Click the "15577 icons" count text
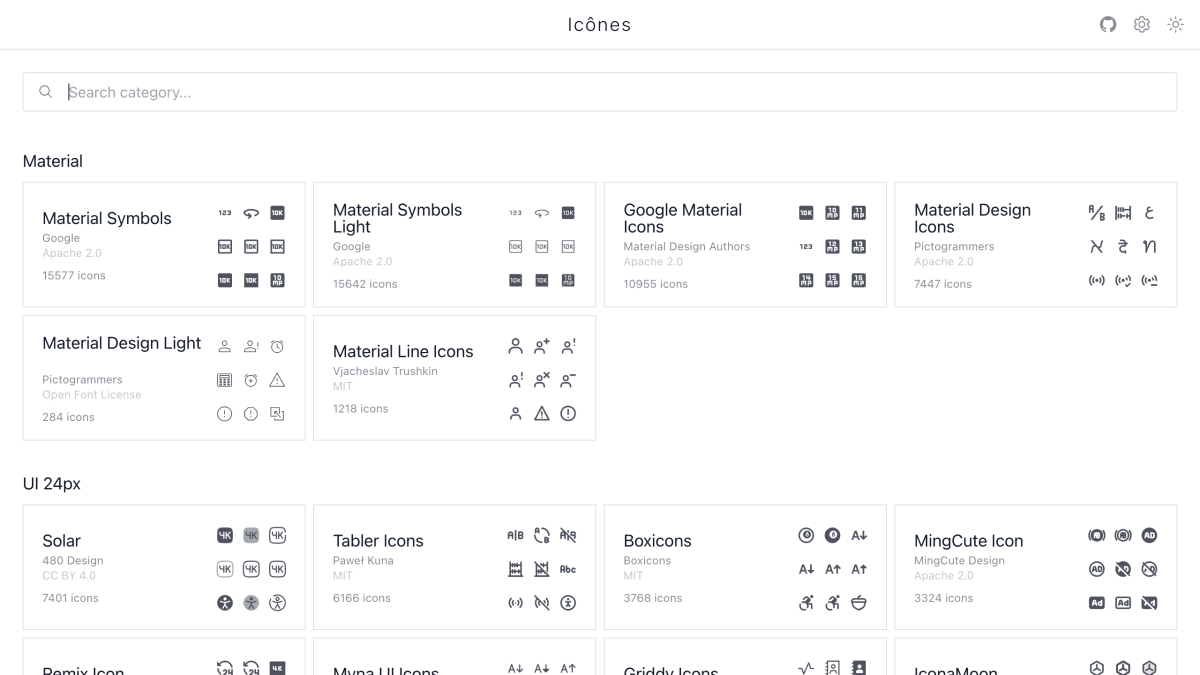Image resolution: width=1200 pixels, height=675 pixels. (74, 275)
